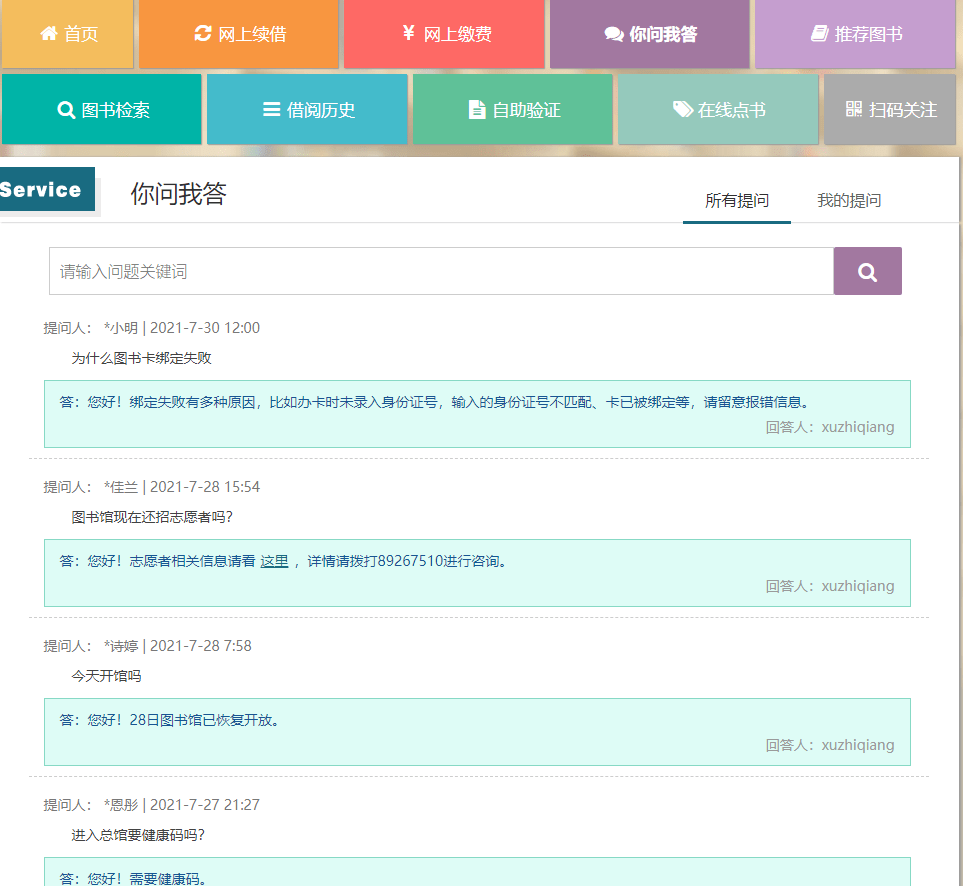Click the book icon on 推荐图书

point(819,34)
